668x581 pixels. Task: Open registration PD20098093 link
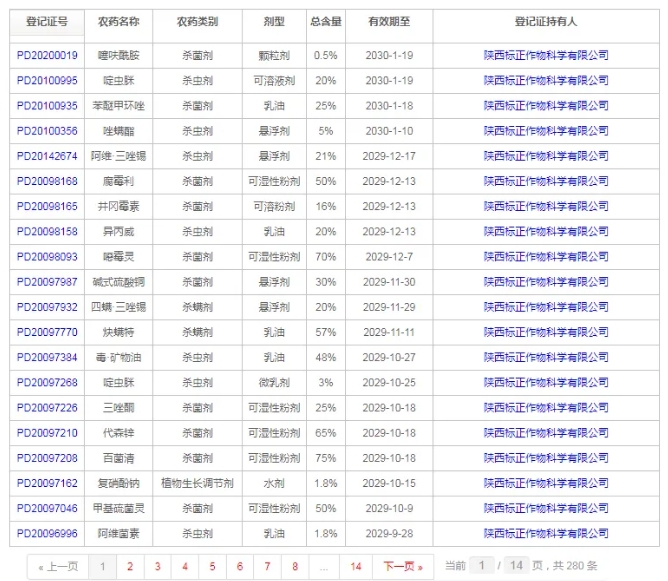pyautogui.click(x=47, y=256)
